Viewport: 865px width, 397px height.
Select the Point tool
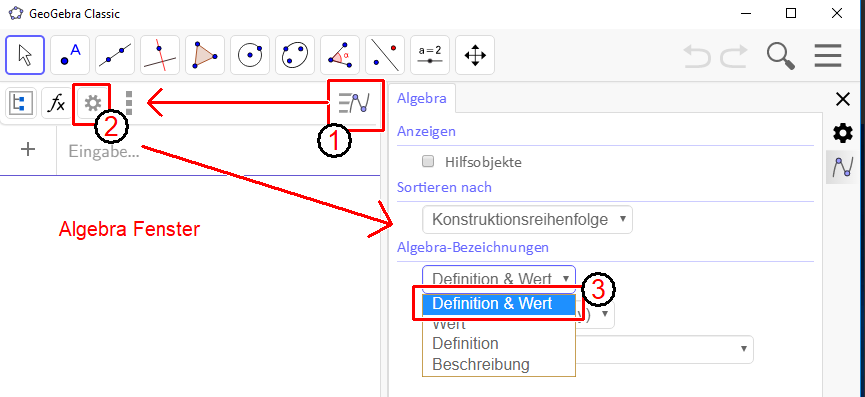70,55
